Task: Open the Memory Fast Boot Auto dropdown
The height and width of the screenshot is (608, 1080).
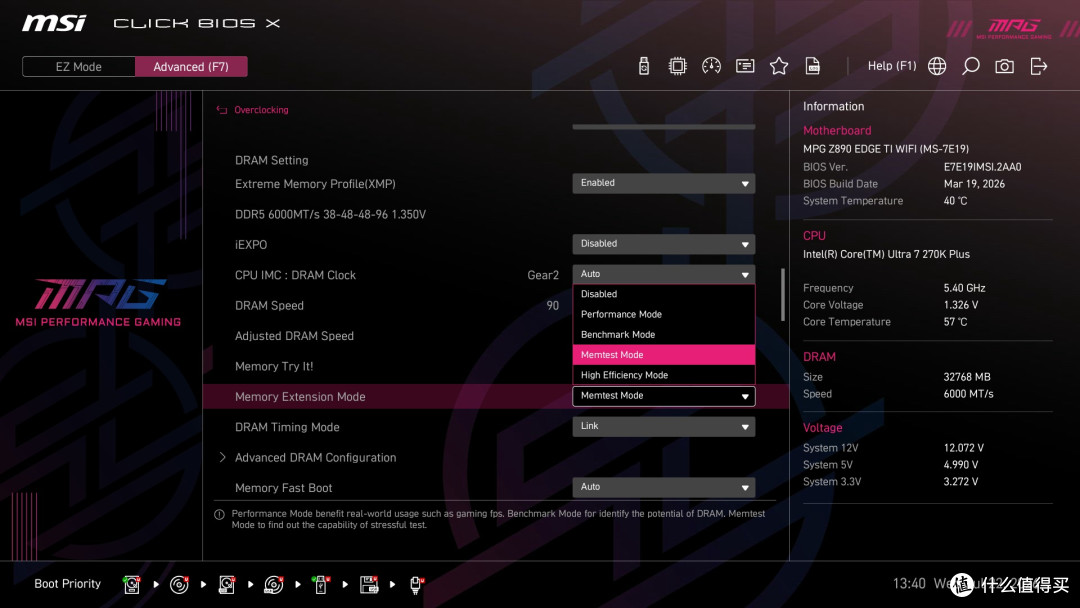Action: 663,487
